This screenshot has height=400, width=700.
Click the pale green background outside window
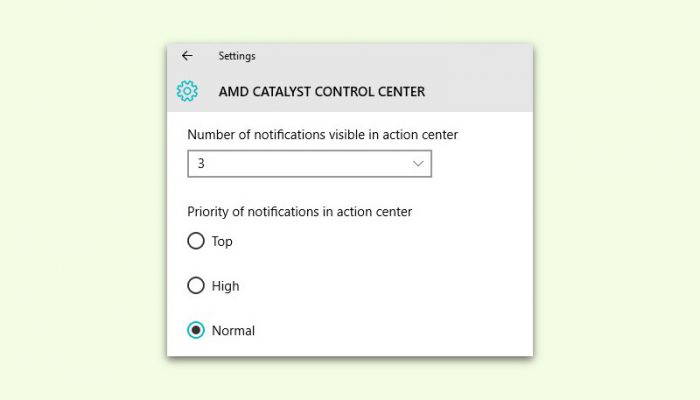click(80, 201)
